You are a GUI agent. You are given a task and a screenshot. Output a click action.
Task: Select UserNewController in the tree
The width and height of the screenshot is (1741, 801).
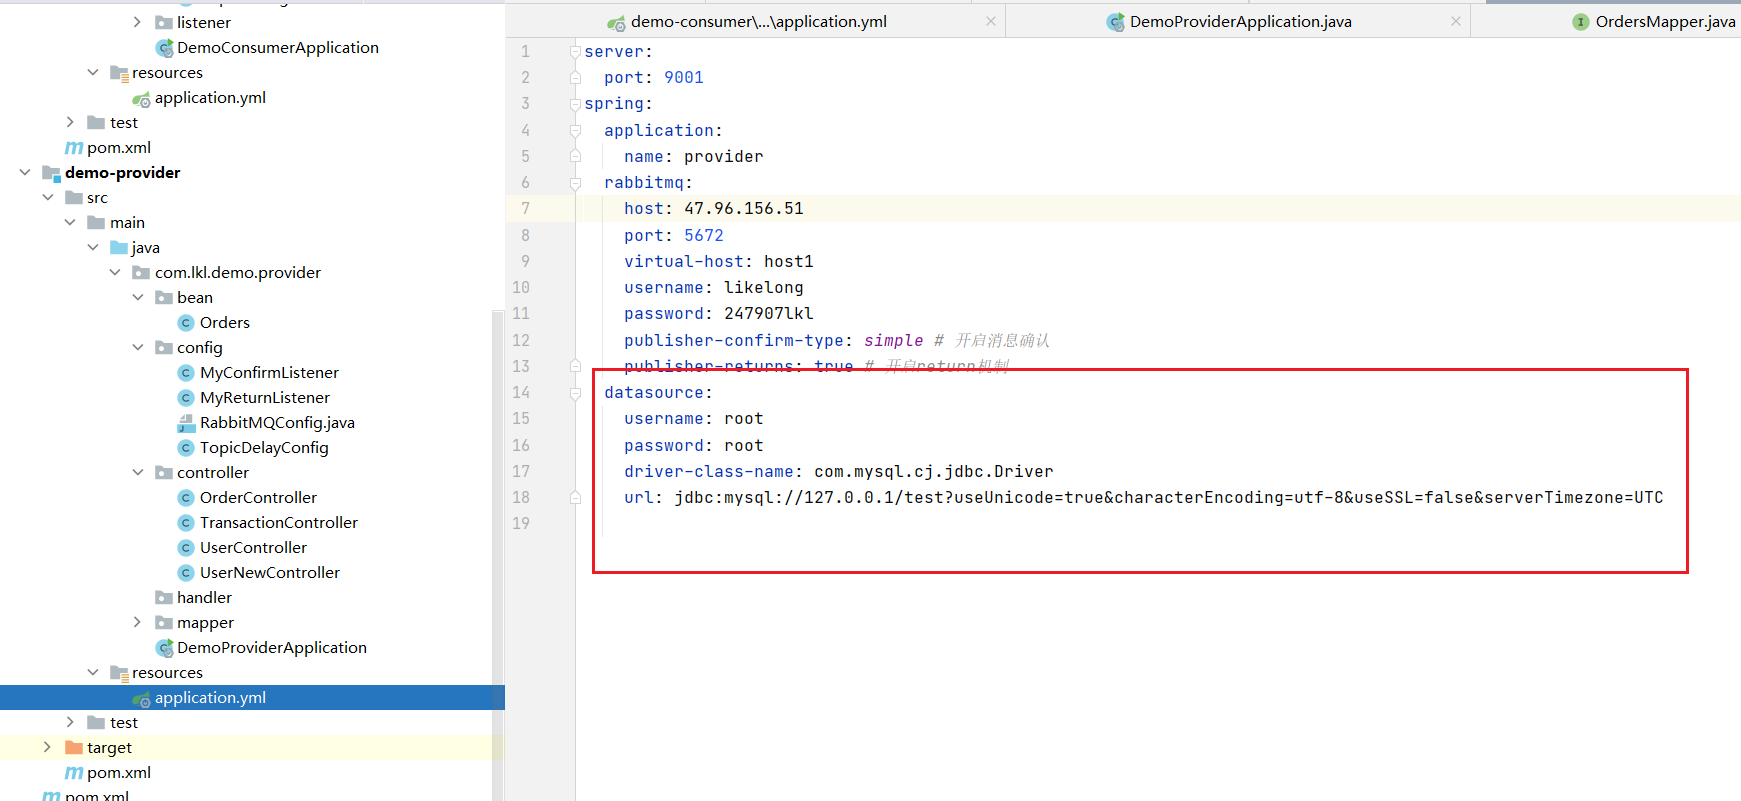270,573
